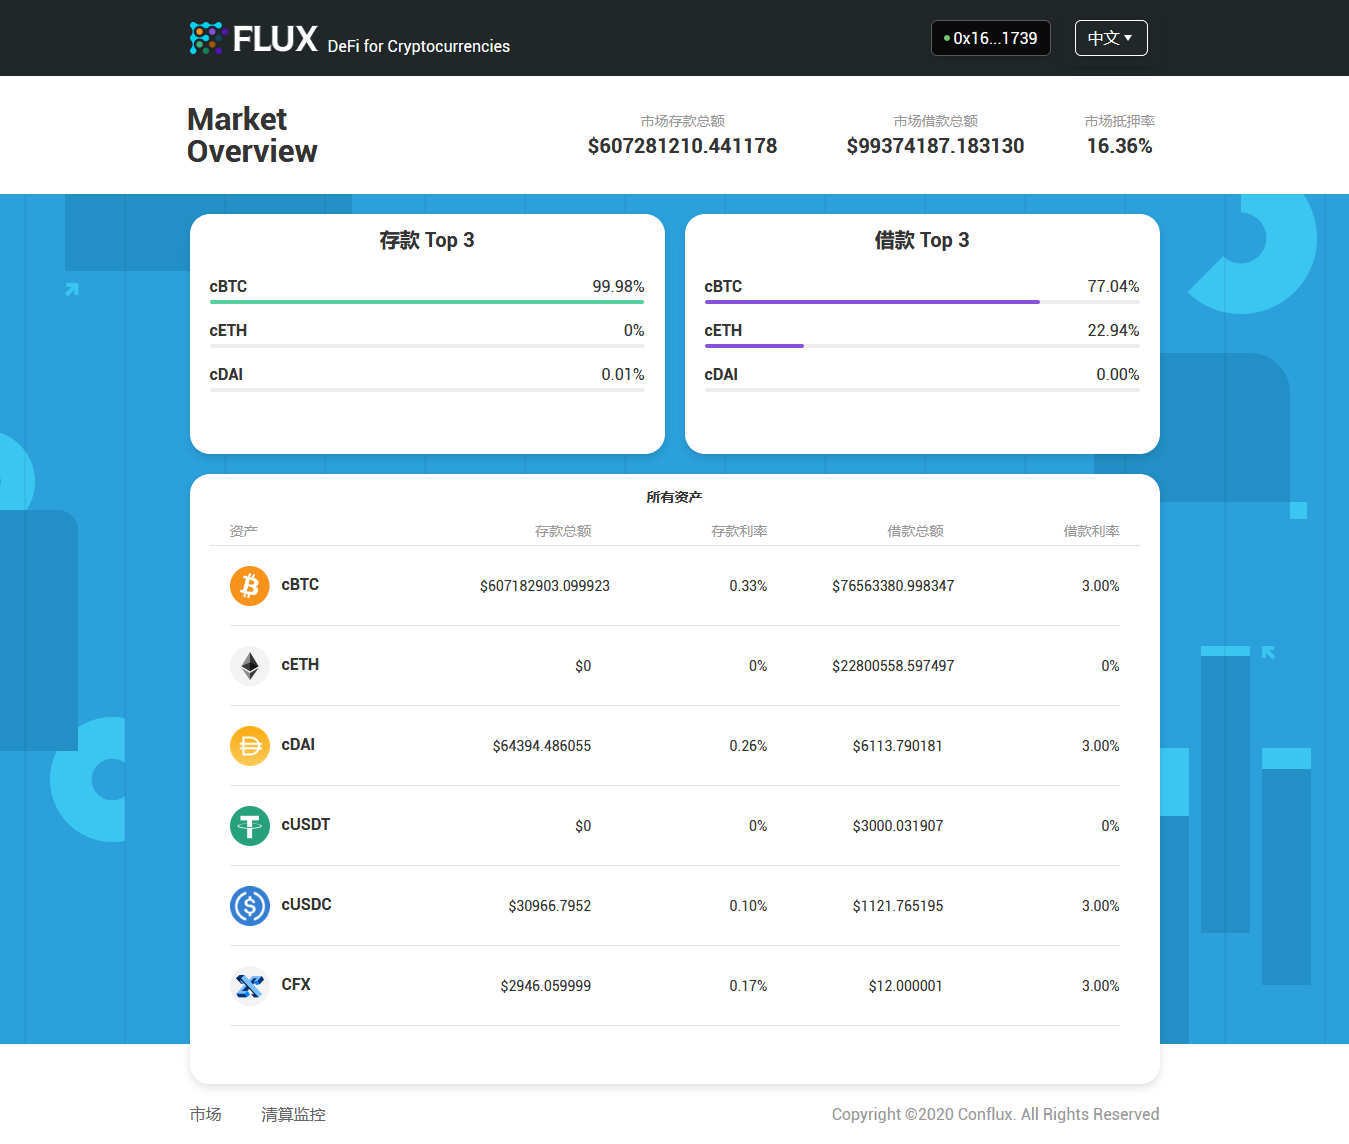Image resolution: width=1349 pixels, height=1144 pixels.
Task: Click cETH borrow total $22800558.597497
Action: 893,666
